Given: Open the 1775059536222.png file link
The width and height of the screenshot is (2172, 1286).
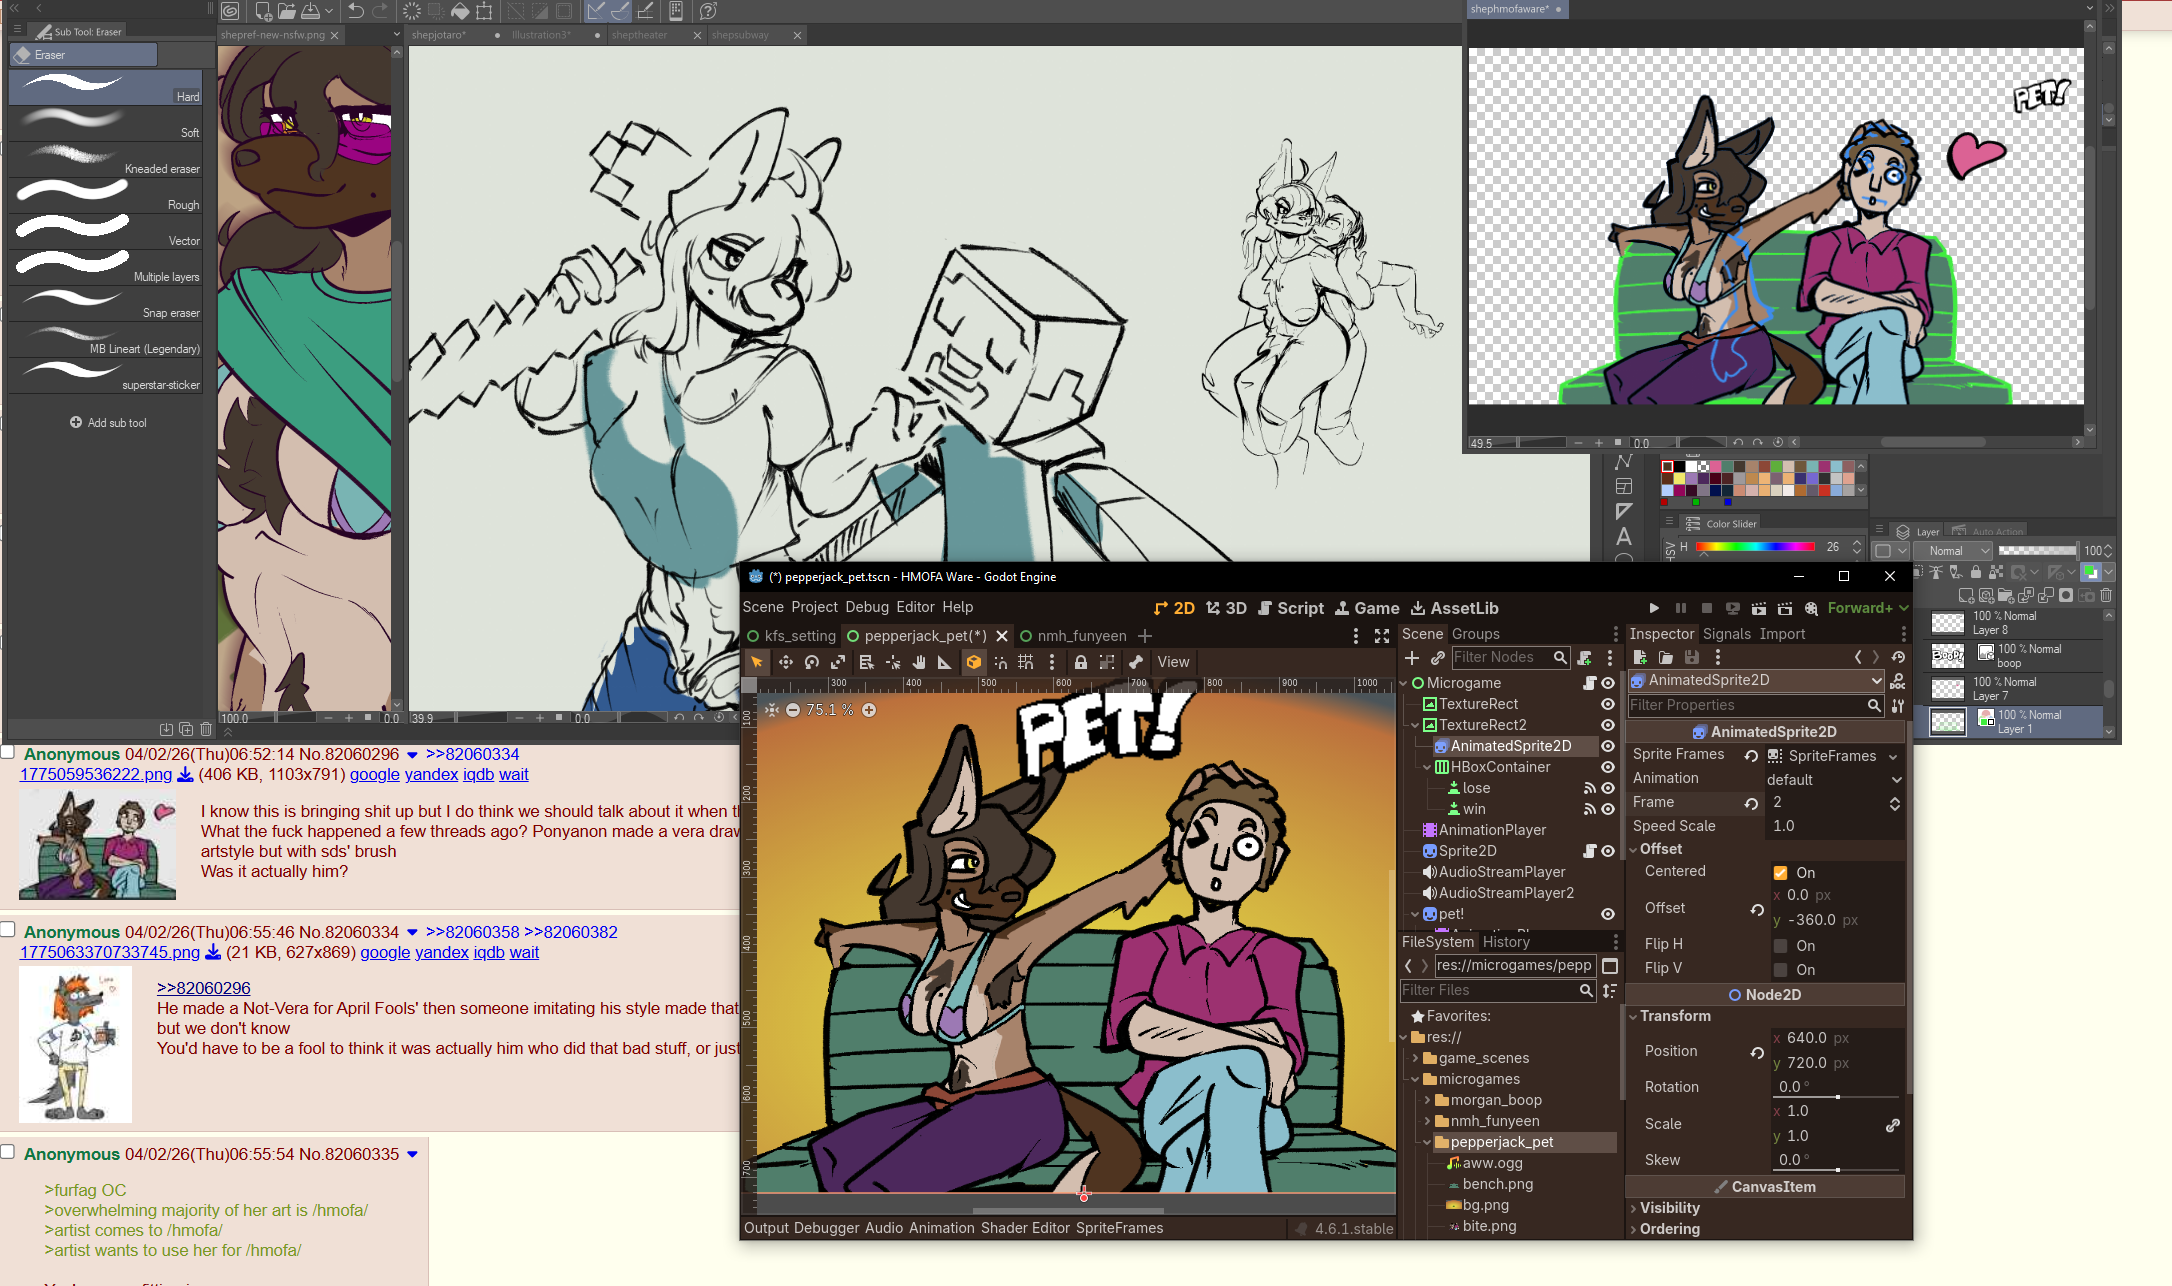Looking at the screenshot, I should tap(96, 774).
